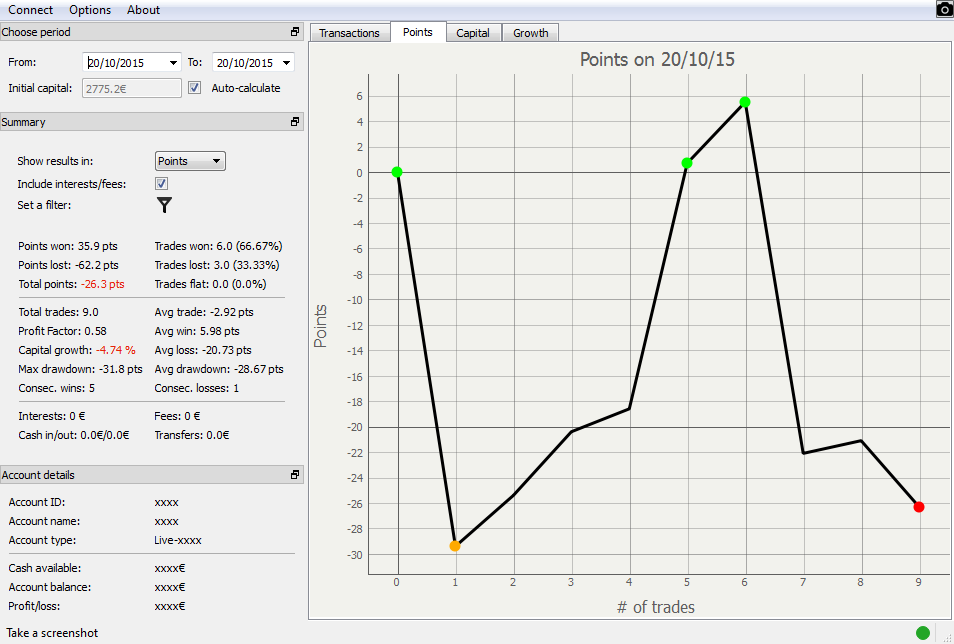This screenshot has height=644, width=954.
Task: Click the Account ID 'xxxx' value
Action: click(x=166, y=502)
